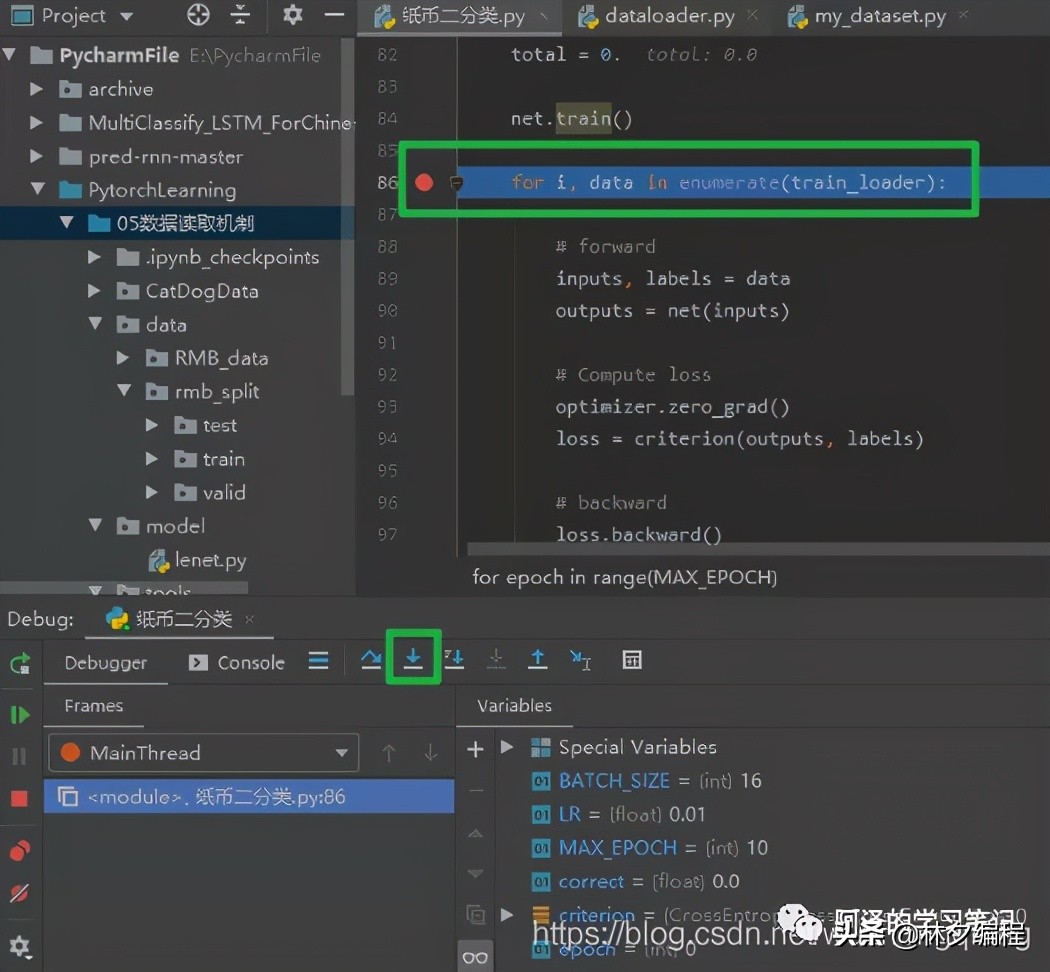Select the module frame at line 86
The width and height of the screenshot is (1050, 972).
point(248,797)
